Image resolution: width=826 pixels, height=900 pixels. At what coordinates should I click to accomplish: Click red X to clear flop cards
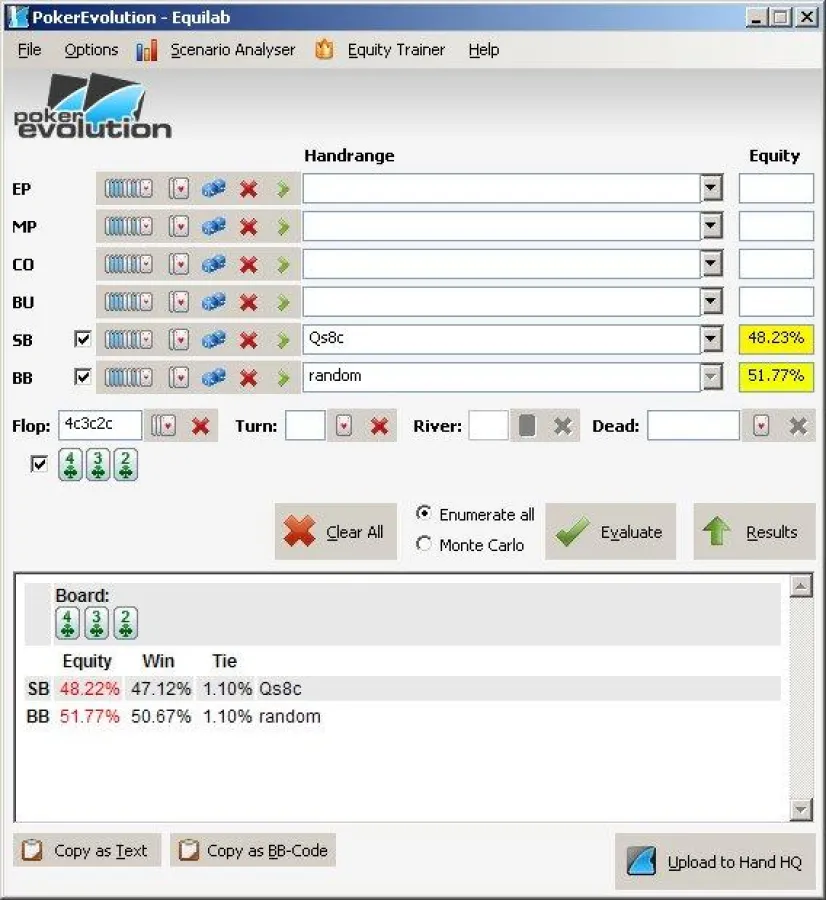click(200, 426)
